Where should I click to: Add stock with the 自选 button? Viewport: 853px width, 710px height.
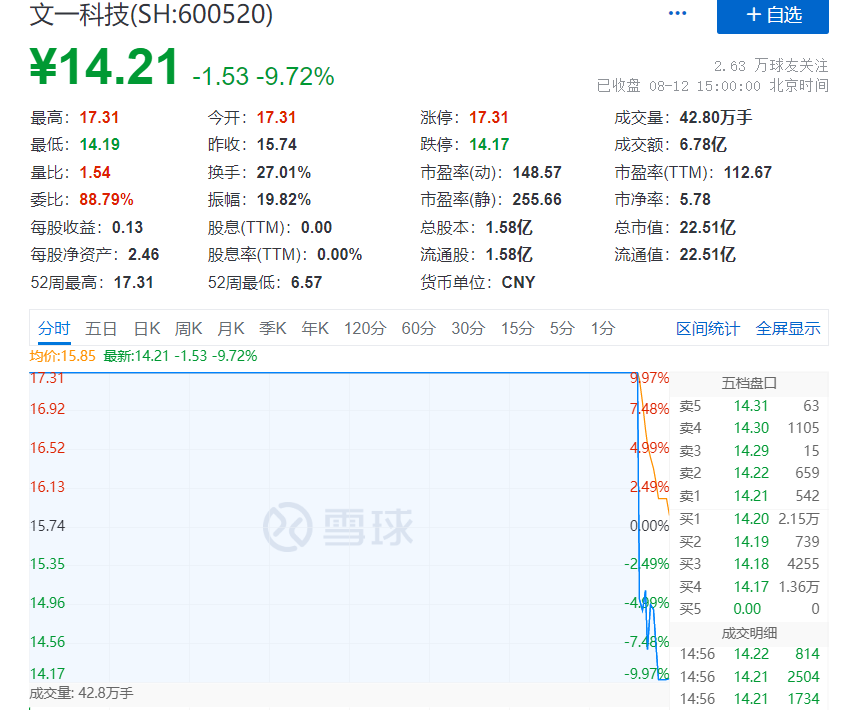(772, 15)
